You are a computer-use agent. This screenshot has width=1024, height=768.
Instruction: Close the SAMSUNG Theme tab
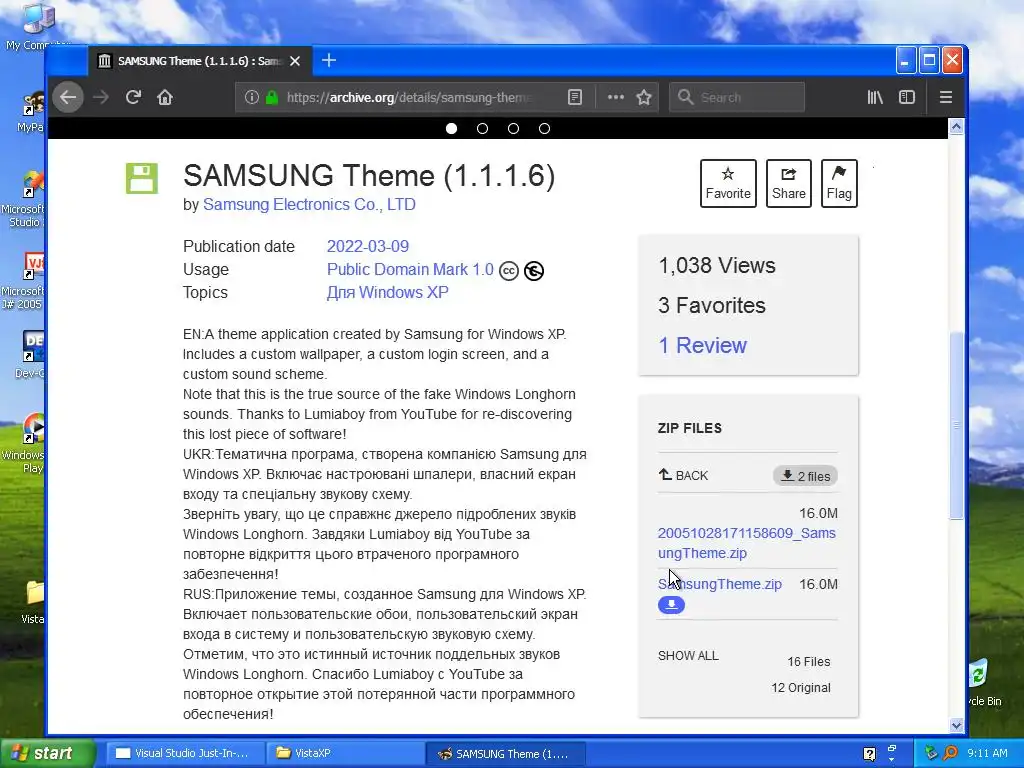[295, 61]
